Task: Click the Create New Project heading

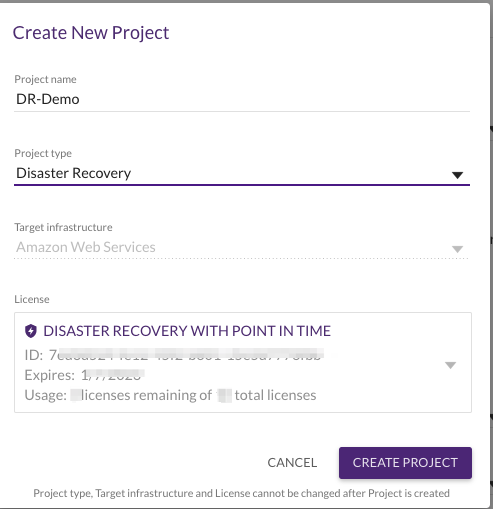Action: (x=91, y=33)
